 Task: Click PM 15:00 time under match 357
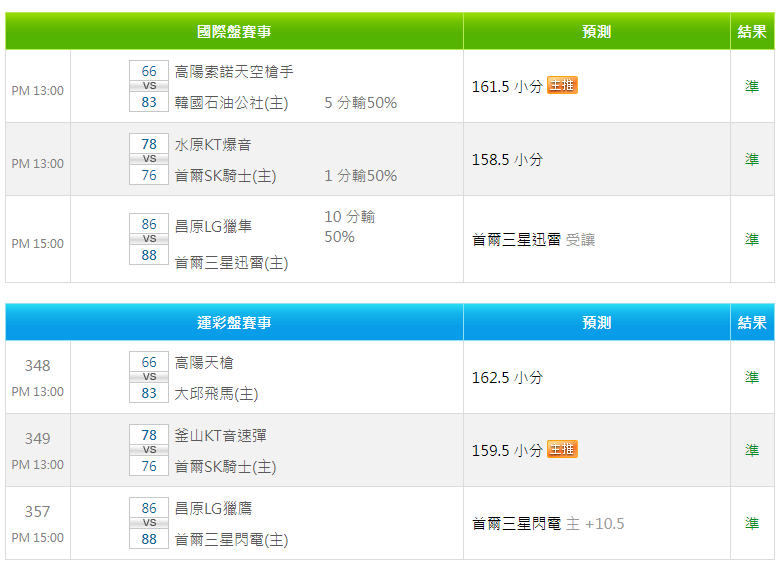37,538
